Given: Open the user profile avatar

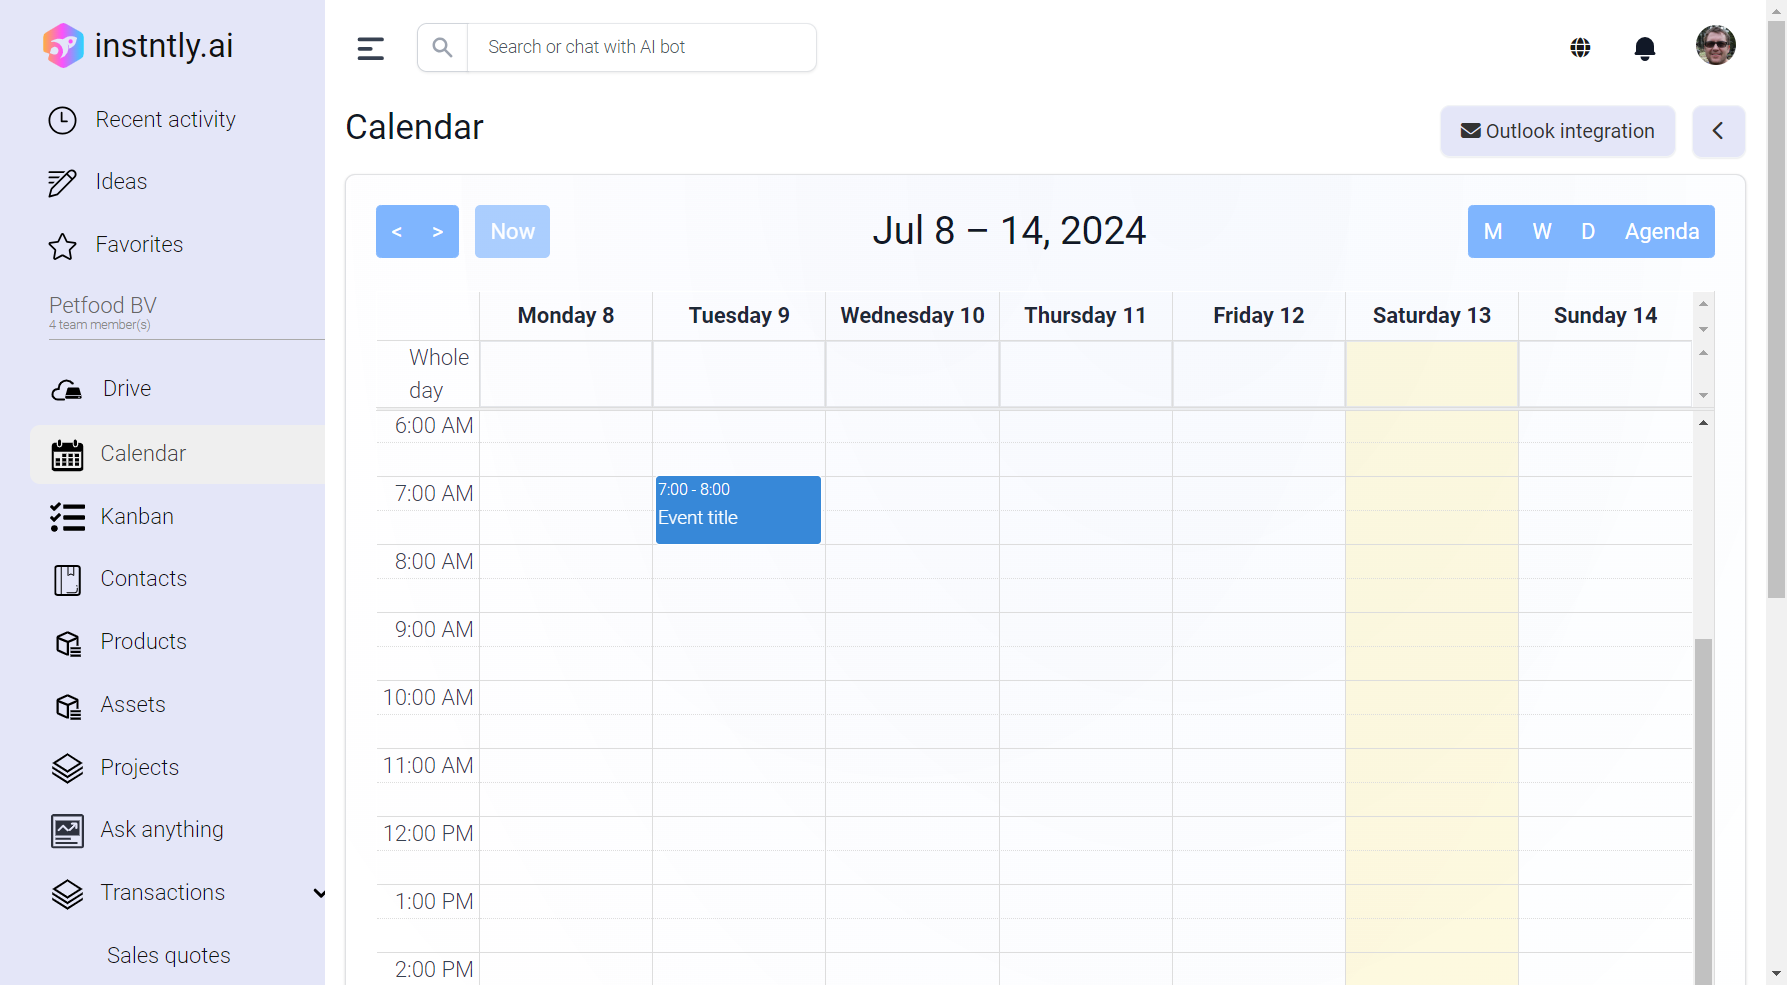Looking at the screenshot, I should 1715,45.
